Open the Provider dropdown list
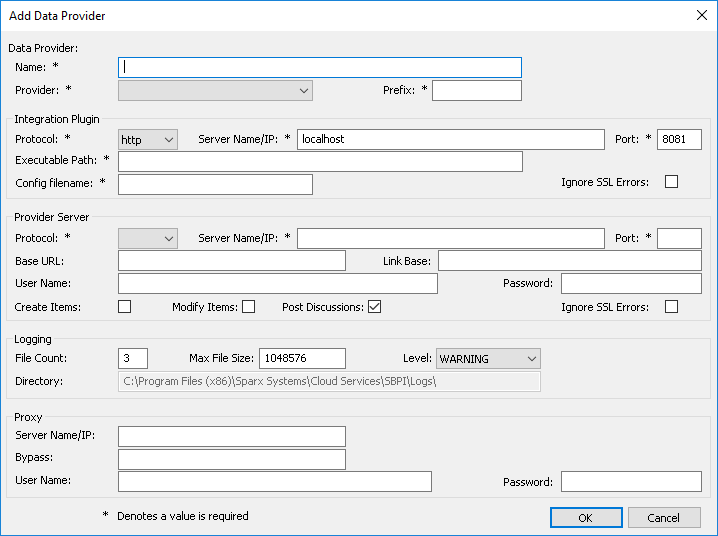The height and width of the screenshot is (536, 718). (215, 91)
